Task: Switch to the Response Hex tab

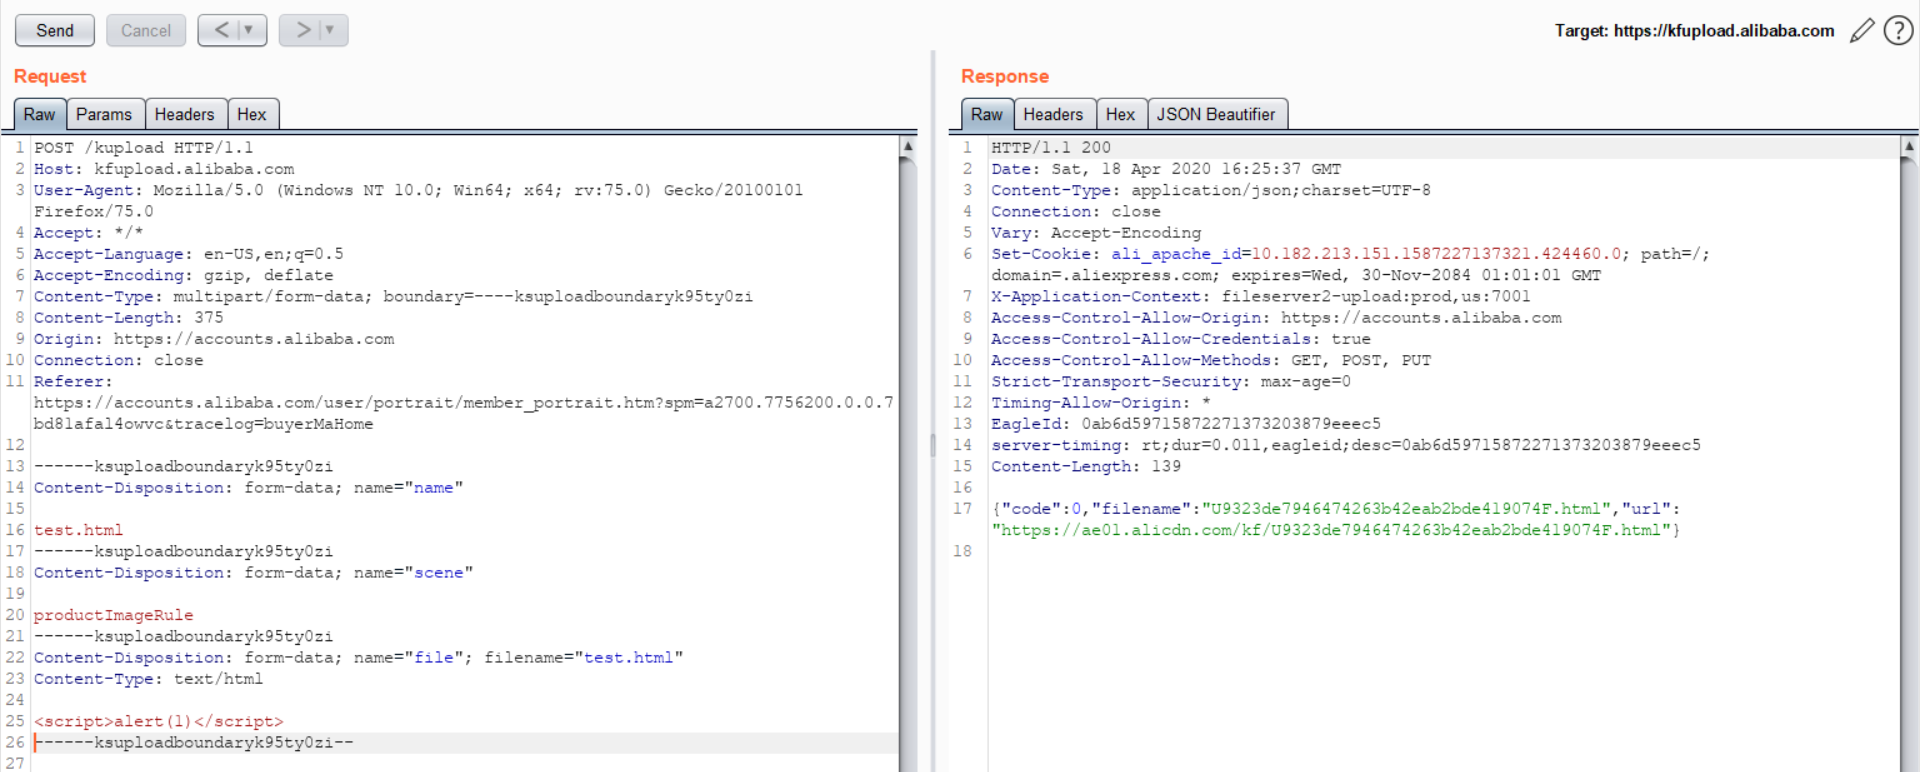Action: (x=1121, y=115)
